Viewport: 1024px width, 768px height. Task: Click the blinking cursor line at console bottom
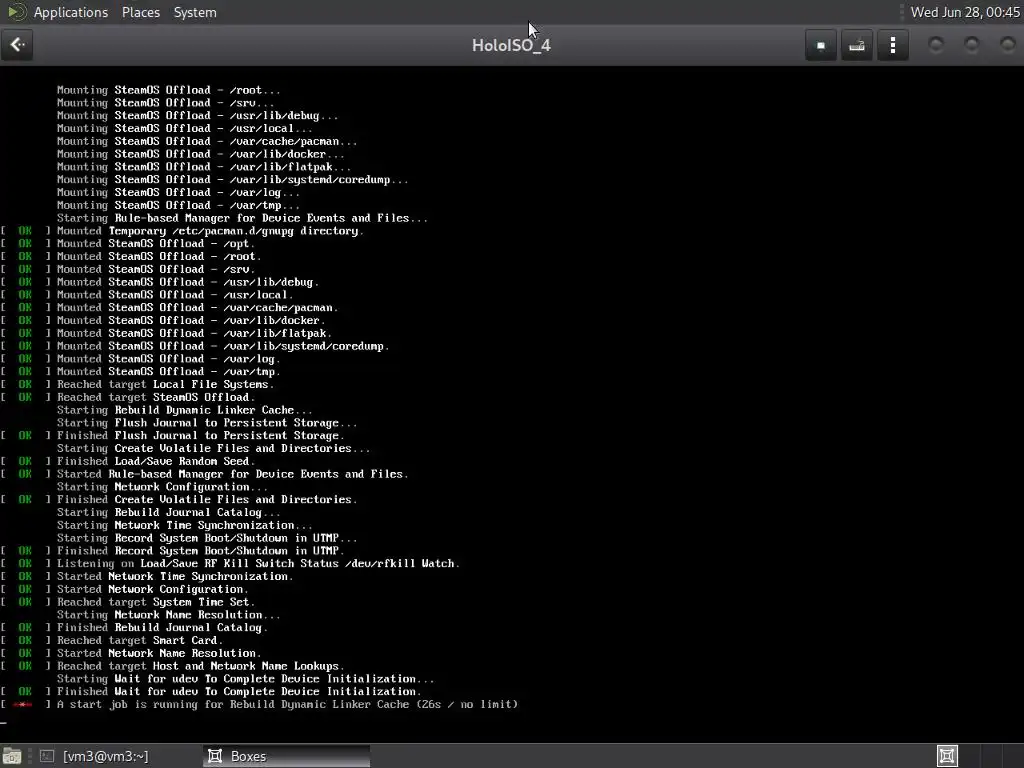4,722
